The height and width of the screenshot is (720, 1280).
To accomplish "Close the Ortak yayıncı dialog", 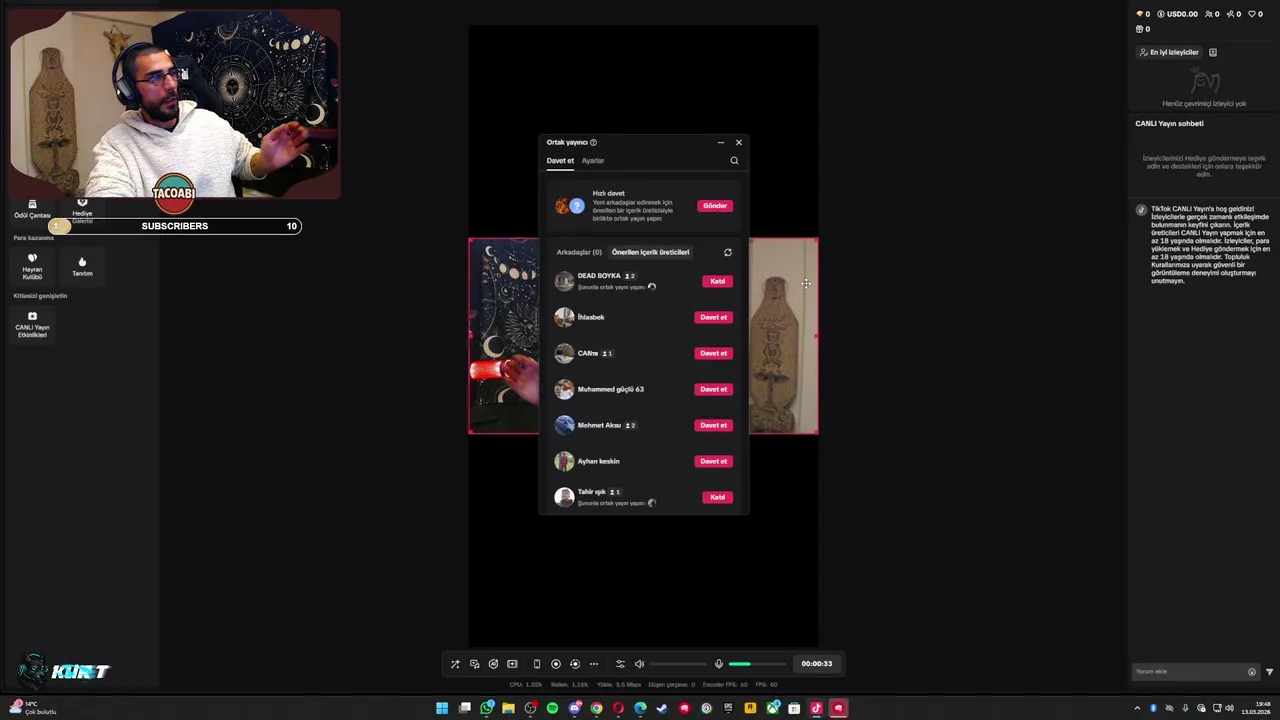I will [739, 142].
